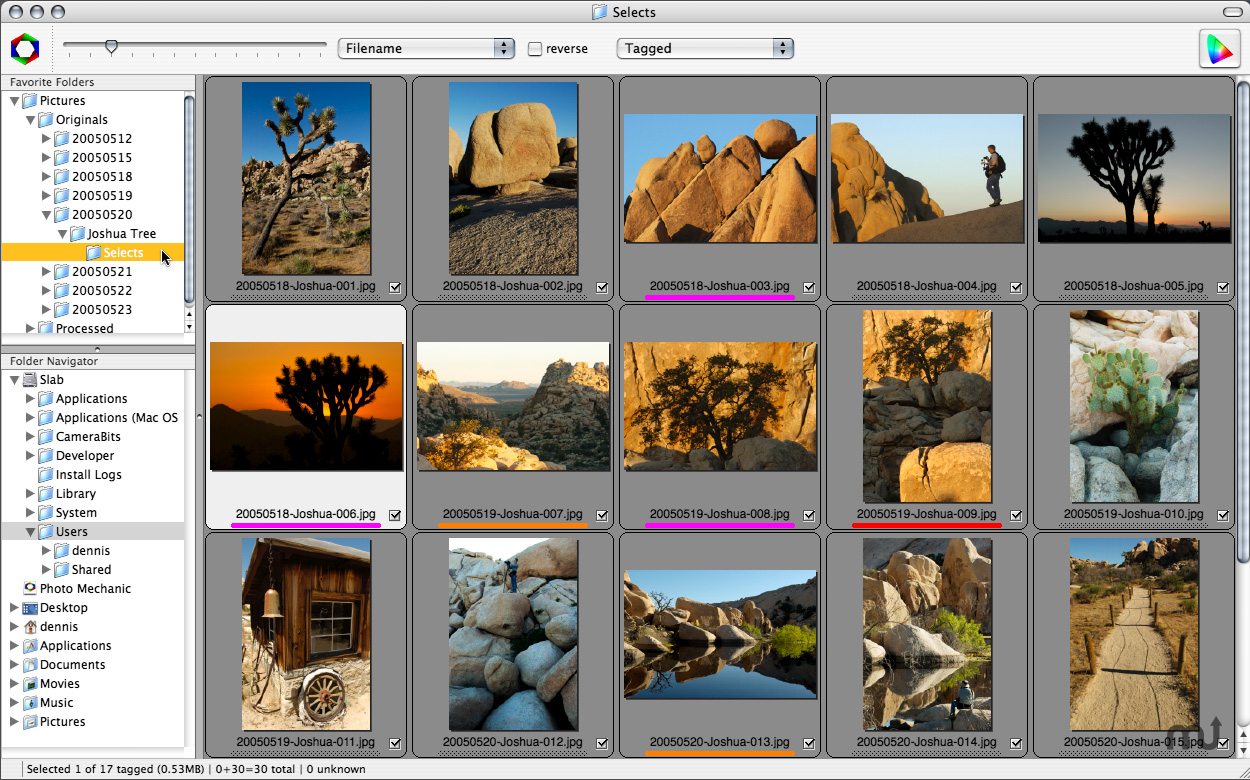1250x780 pixels.
Task: Select the Processed folder in favorites
Action: [84, 328]
